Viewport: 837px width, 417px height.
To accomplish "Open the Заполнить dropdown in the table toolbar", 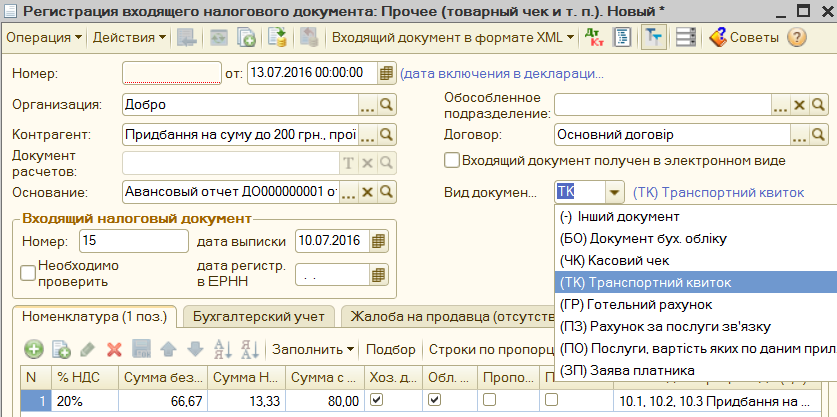I will (x=312, y=349).
